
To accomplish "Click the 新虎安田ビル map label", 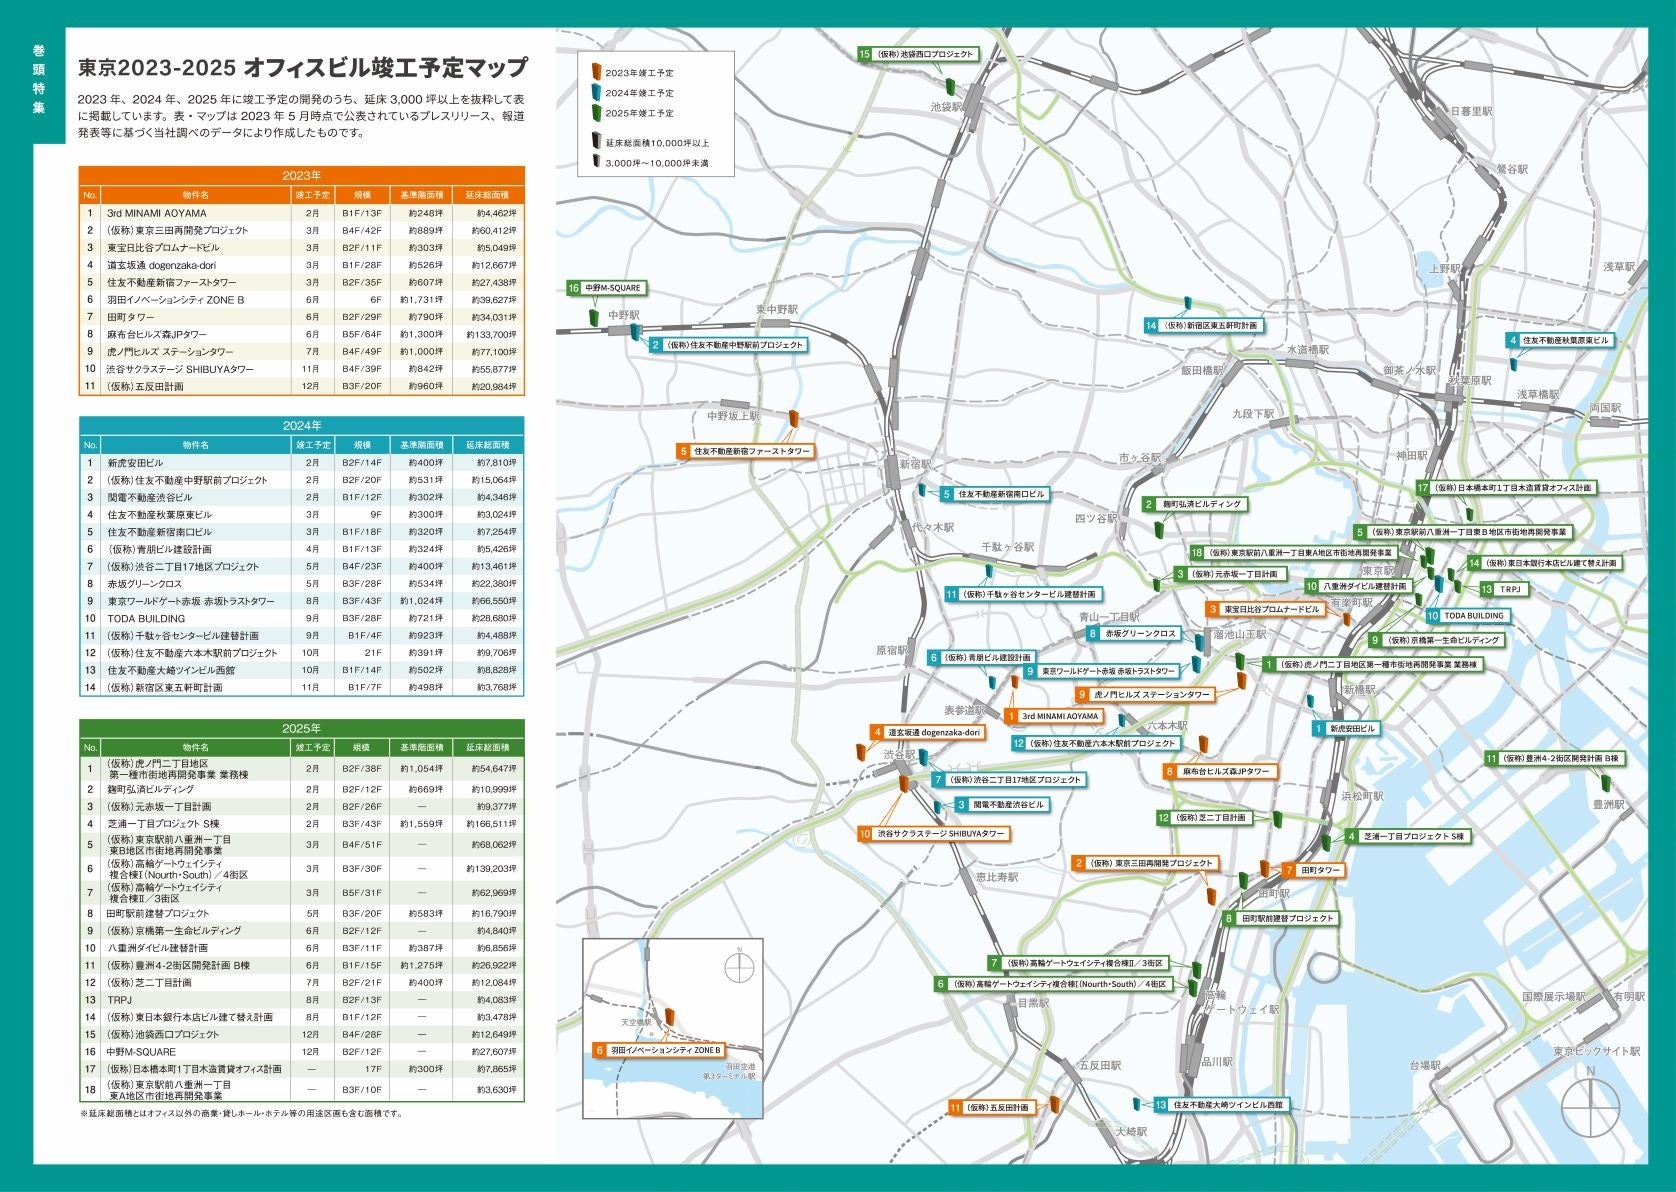I will (1346, 729).
